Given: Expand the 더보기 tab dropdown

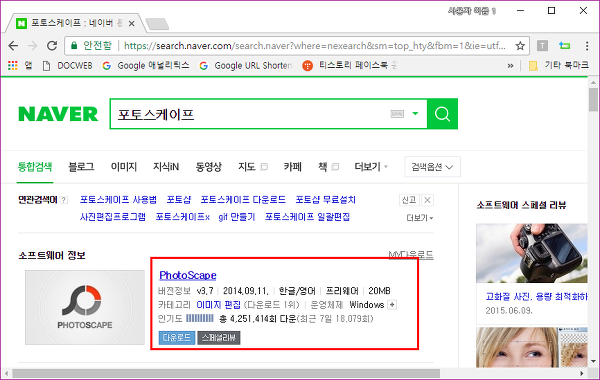Looking at the screenshot, I should tap(371, 167).
